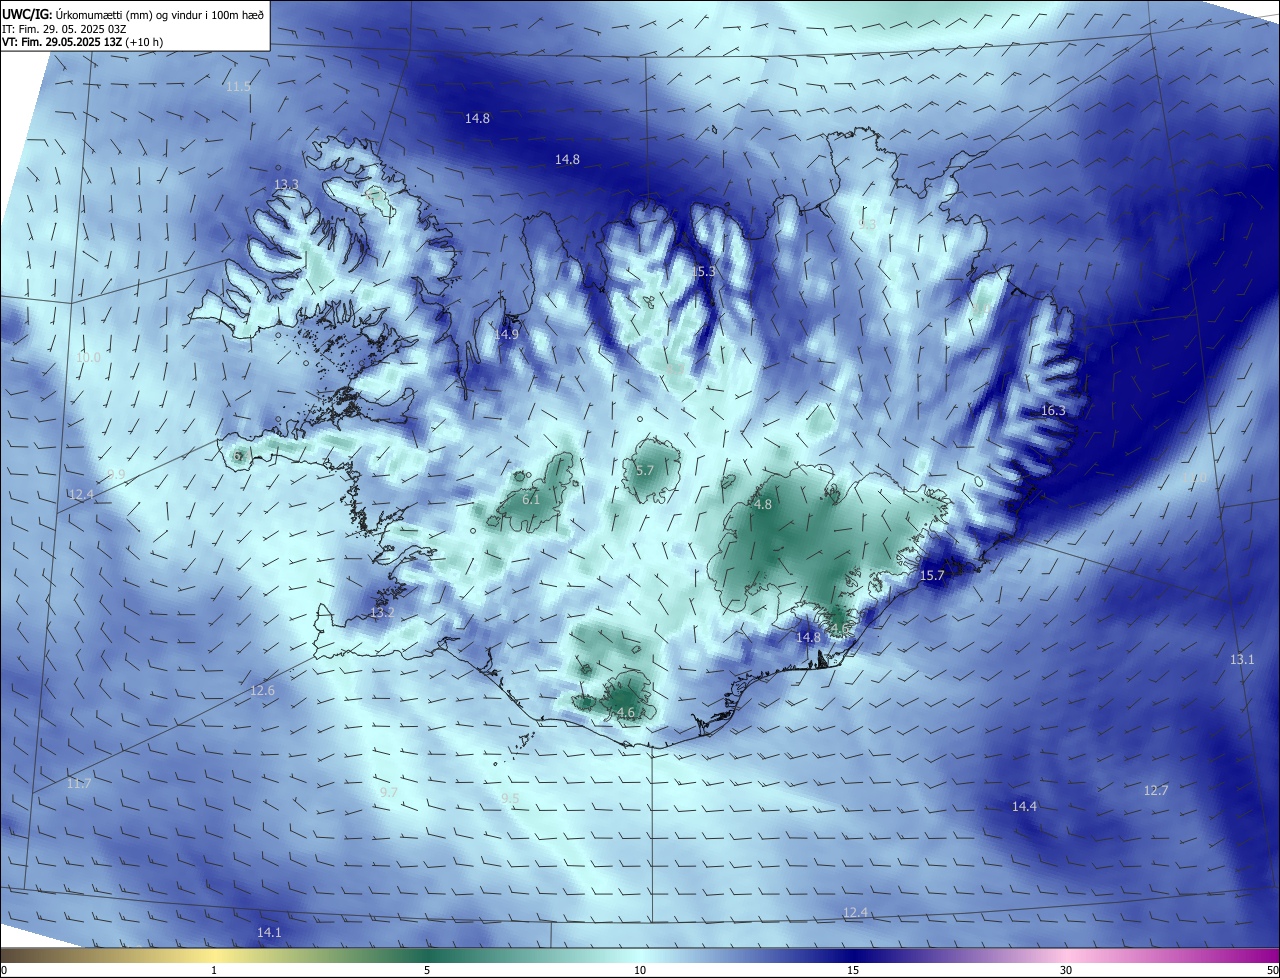This screenshot has height=978, width=1280.
Task: Click the map value 11.5
Action: point(238,87)
